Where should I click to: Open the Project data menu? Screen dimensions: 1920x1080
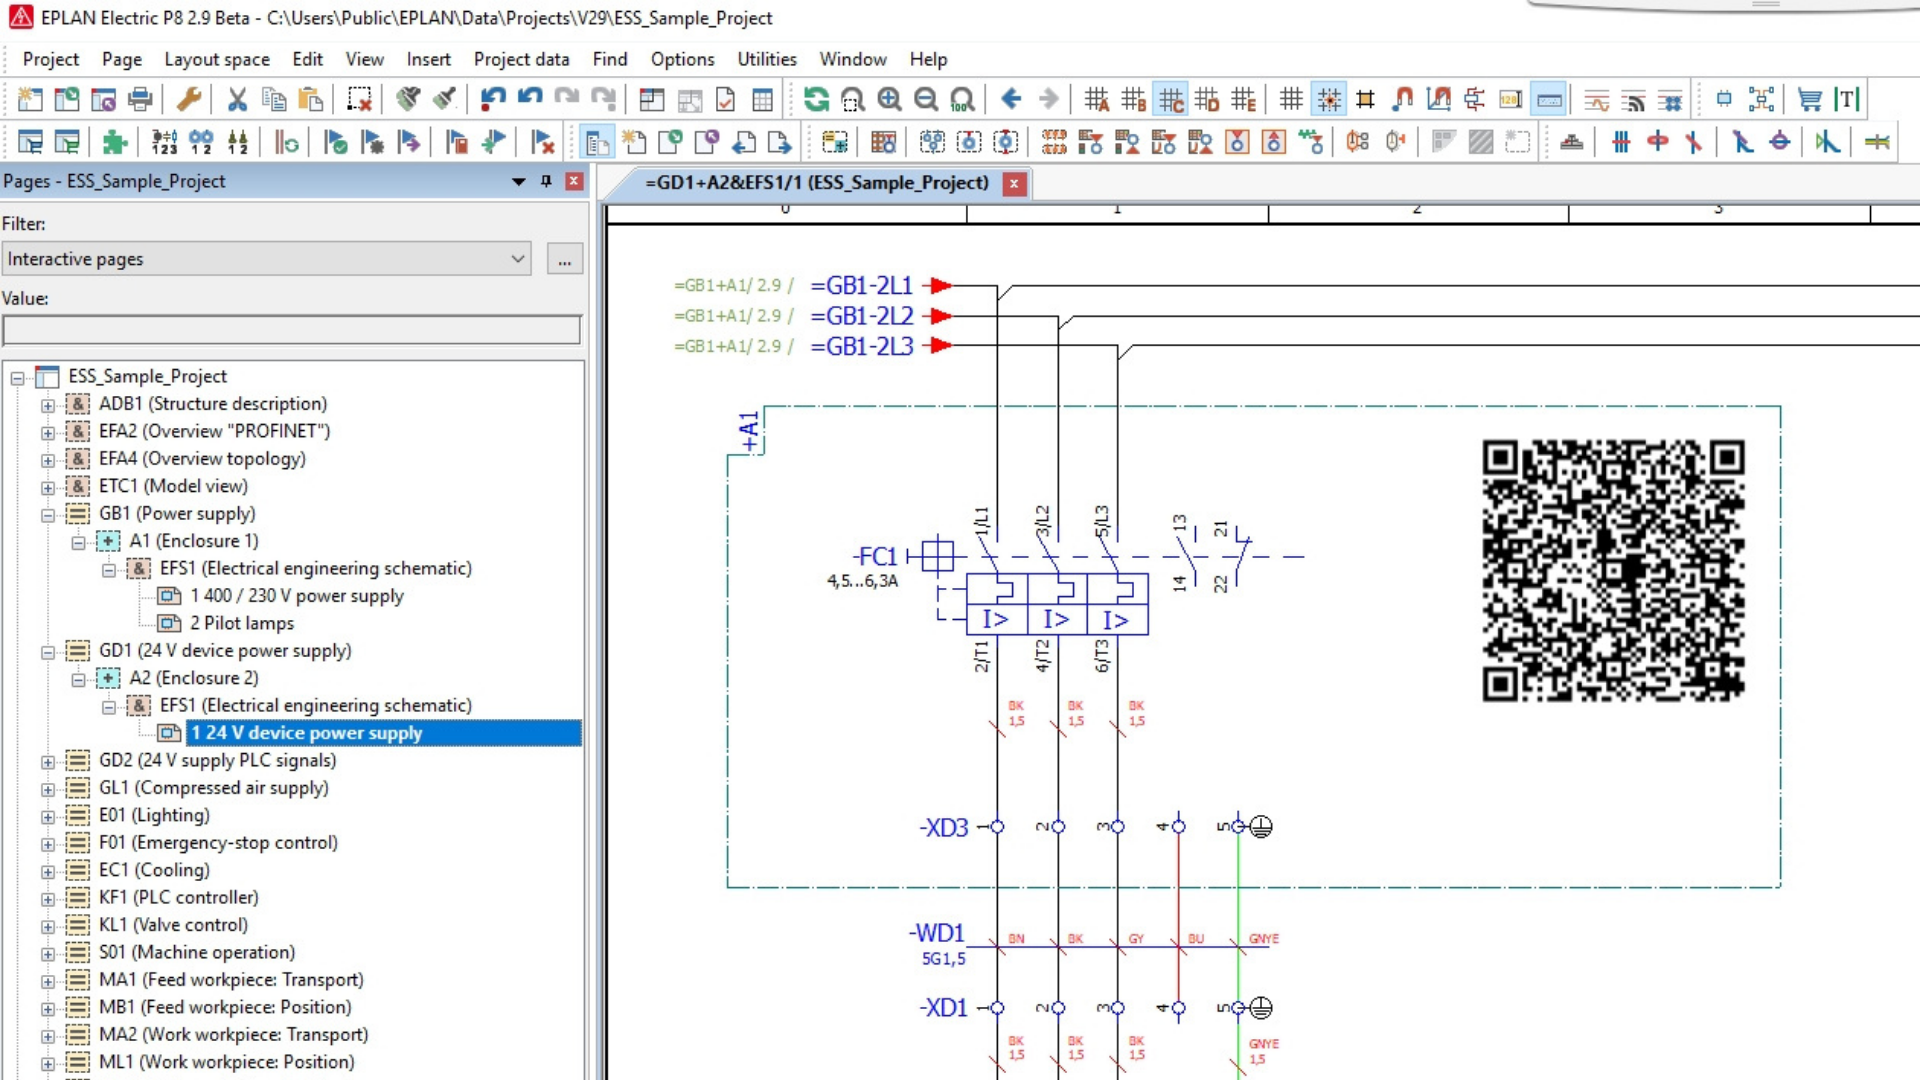(x=521, y=59)
